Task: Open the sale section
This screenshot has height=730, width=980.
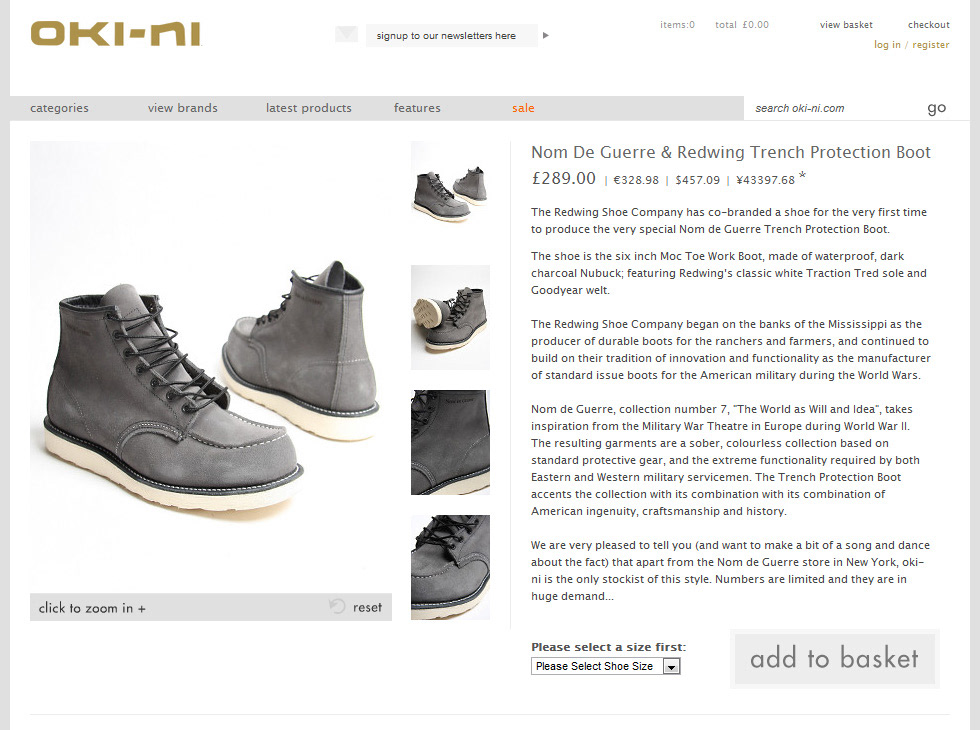Action: [x=523, y=108]
